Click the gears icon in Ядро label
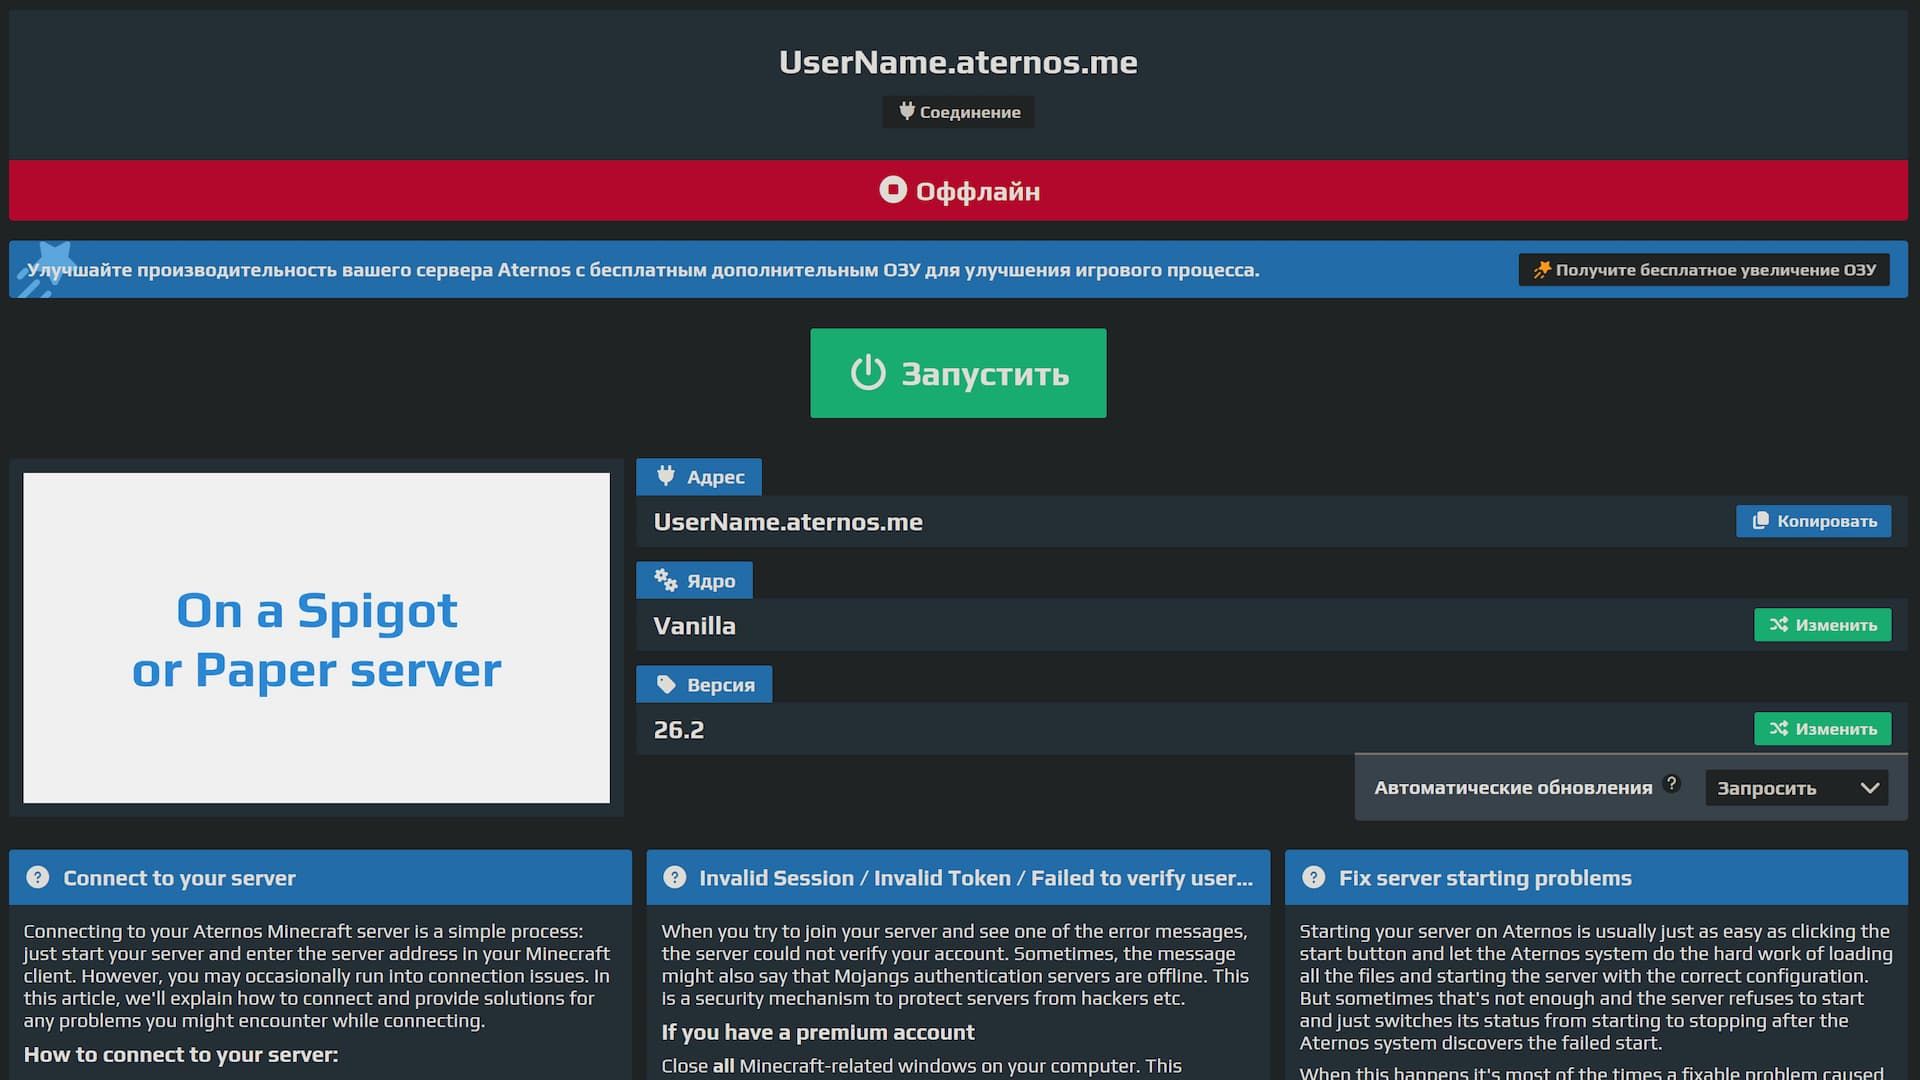Image resolution: width=1920 pixels, height=1080 pixels. [x=666, y=580]
